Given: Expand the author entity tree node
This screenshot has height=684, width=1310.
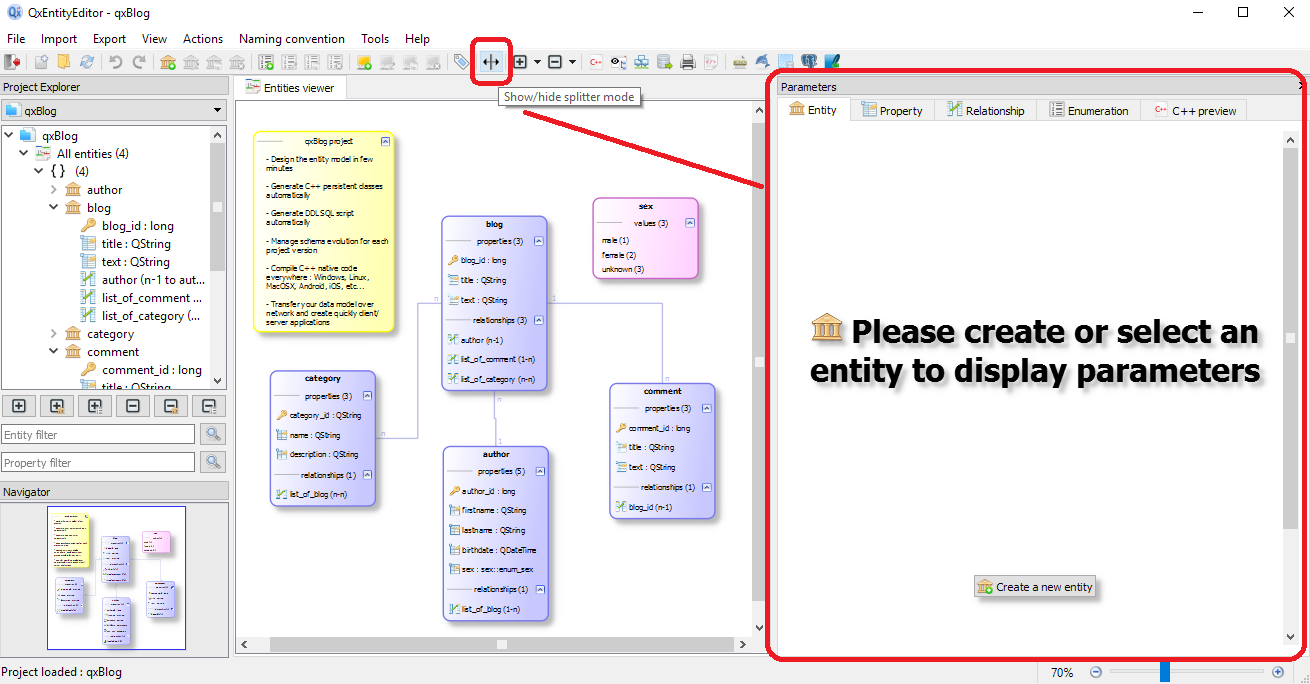Looking at the screenshot, I should tap(54, 190).
